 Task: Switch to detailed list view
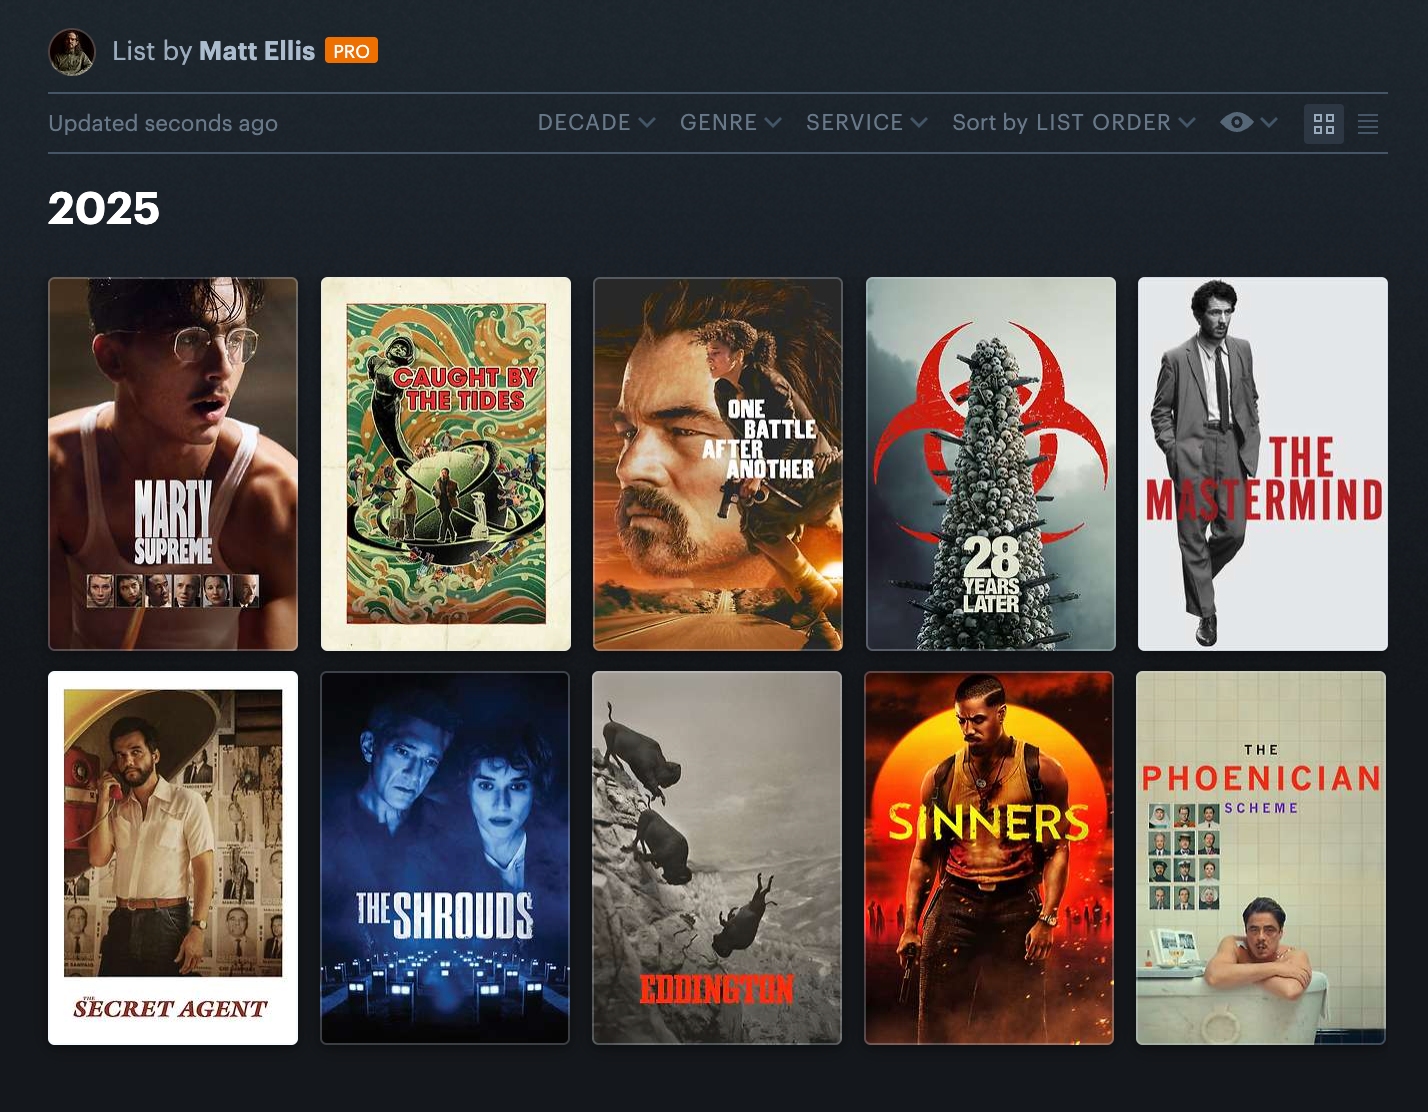pyautogui.click(x=1367, y=124)
